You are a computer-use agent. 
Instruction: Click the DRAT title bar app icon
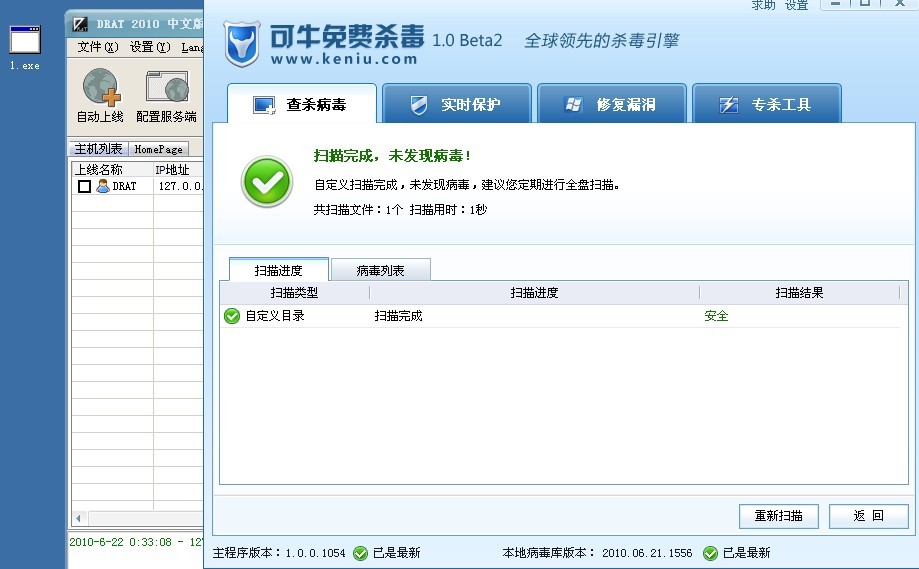point(80,24)
